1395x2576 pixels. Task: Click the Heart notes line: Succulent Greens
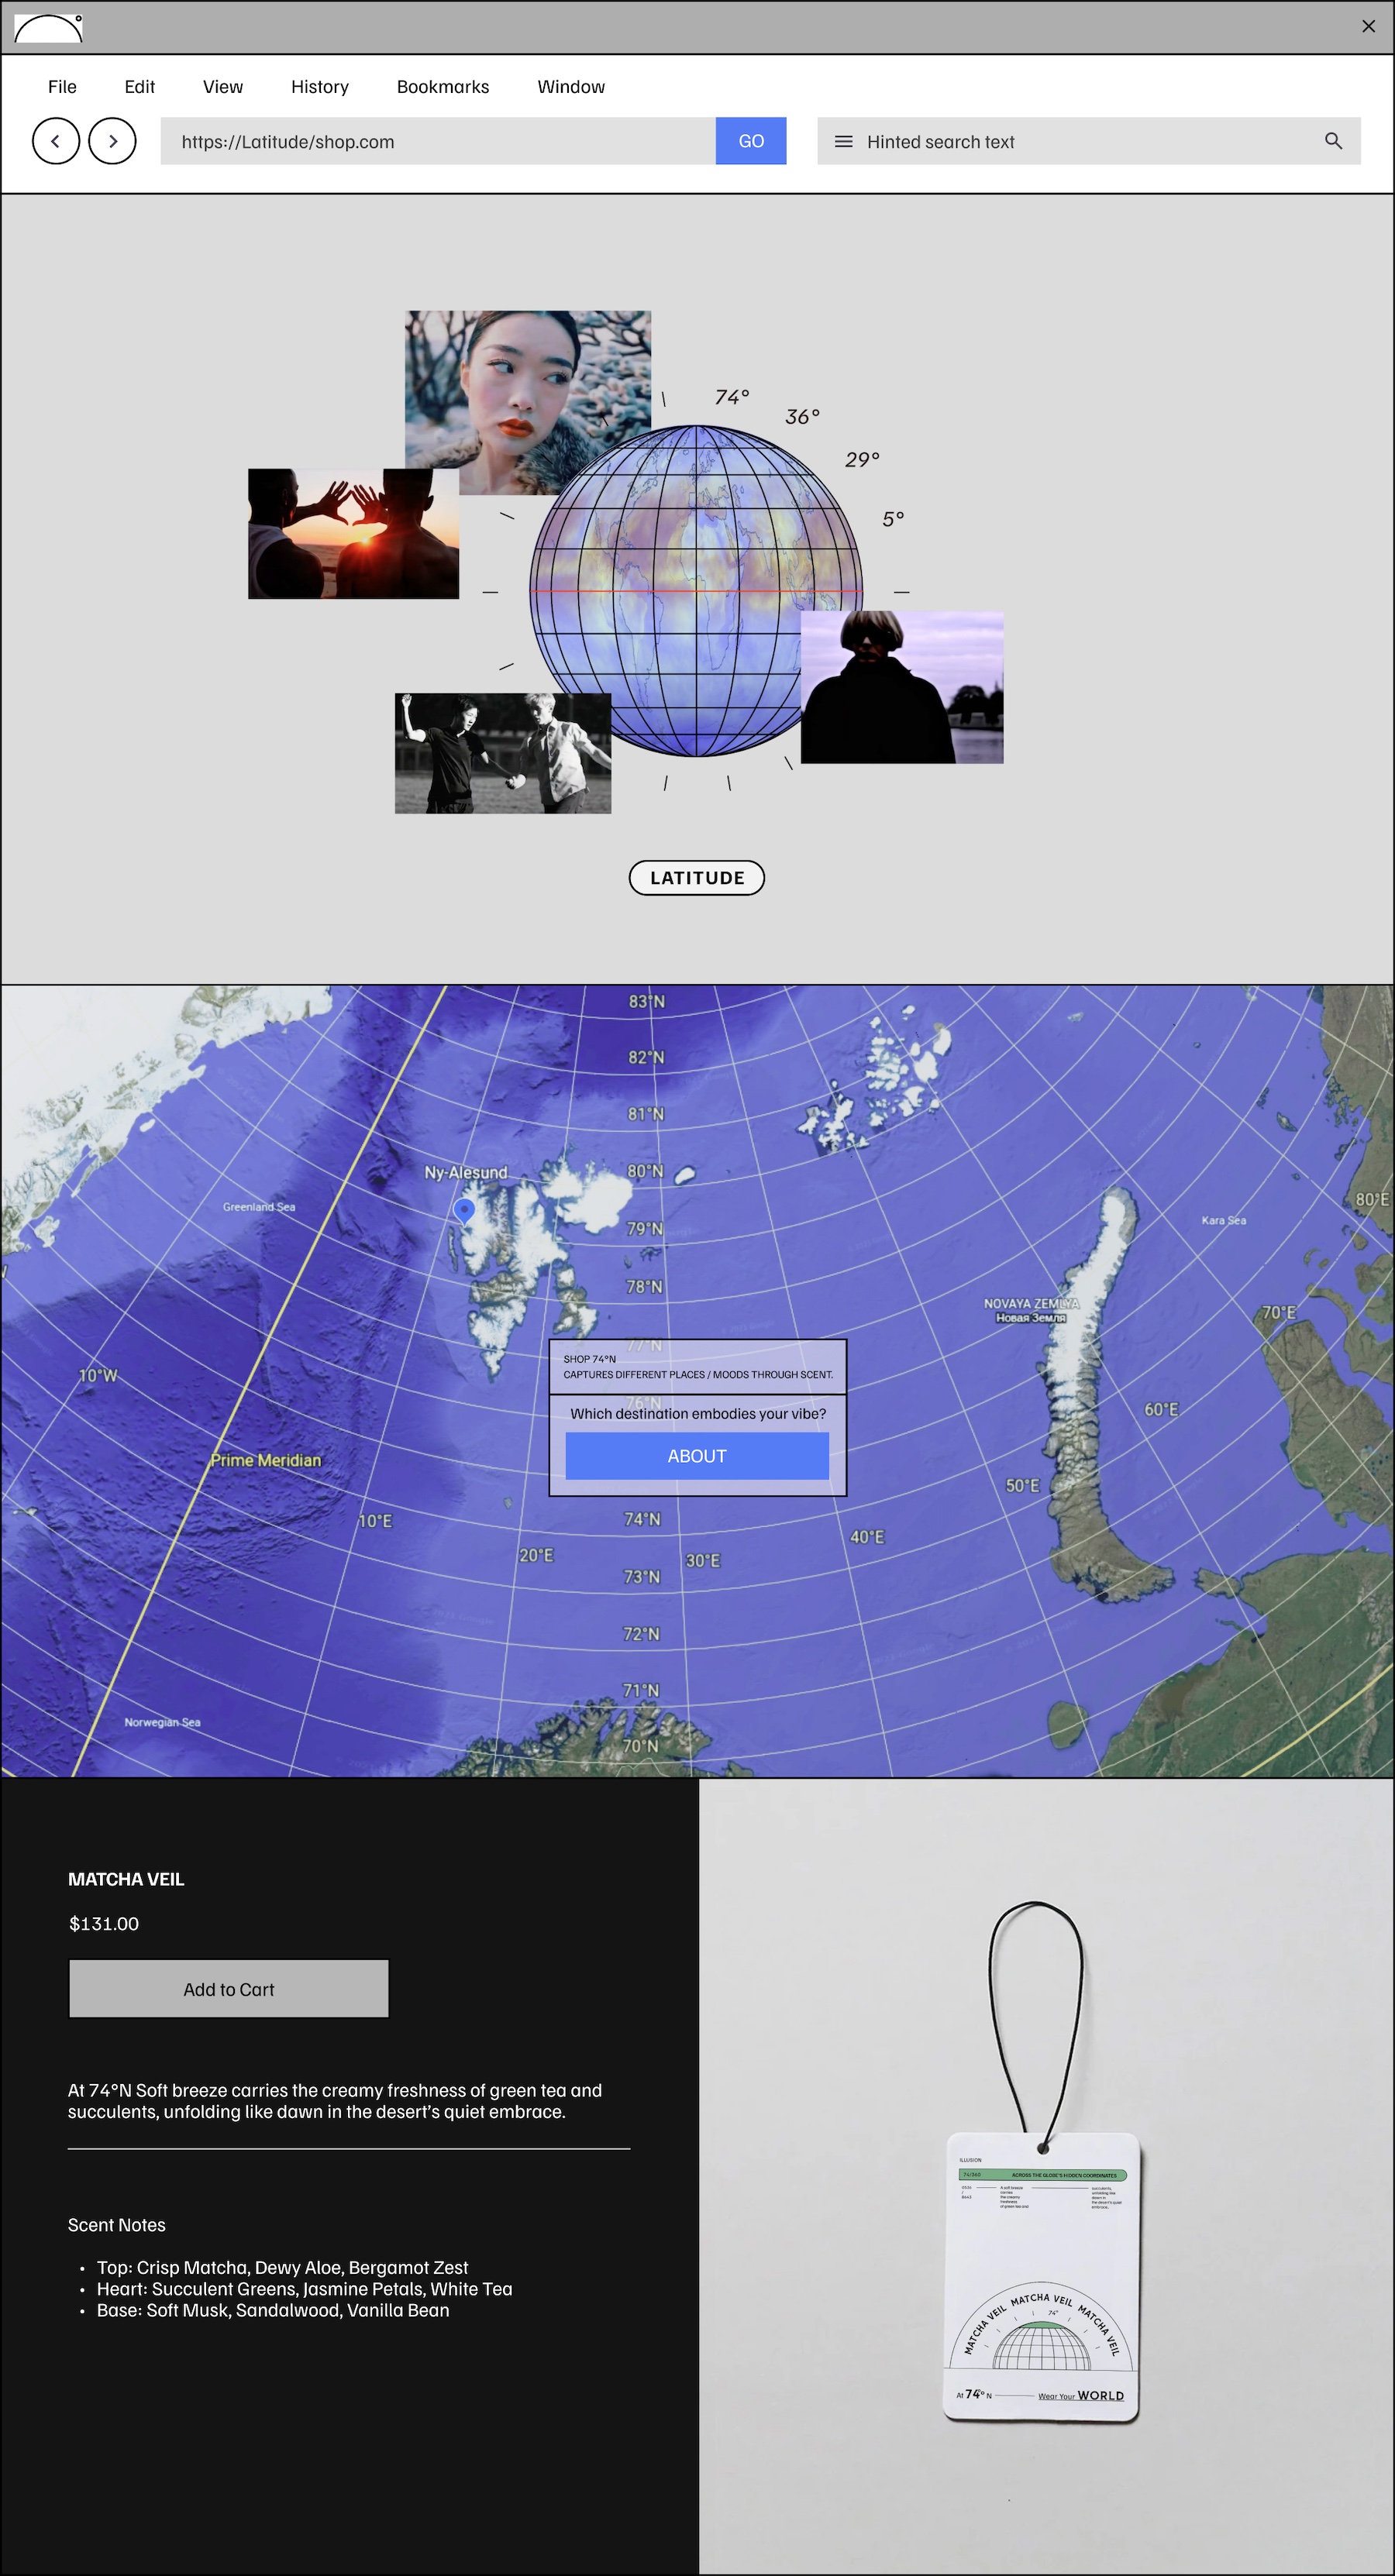304,2289
